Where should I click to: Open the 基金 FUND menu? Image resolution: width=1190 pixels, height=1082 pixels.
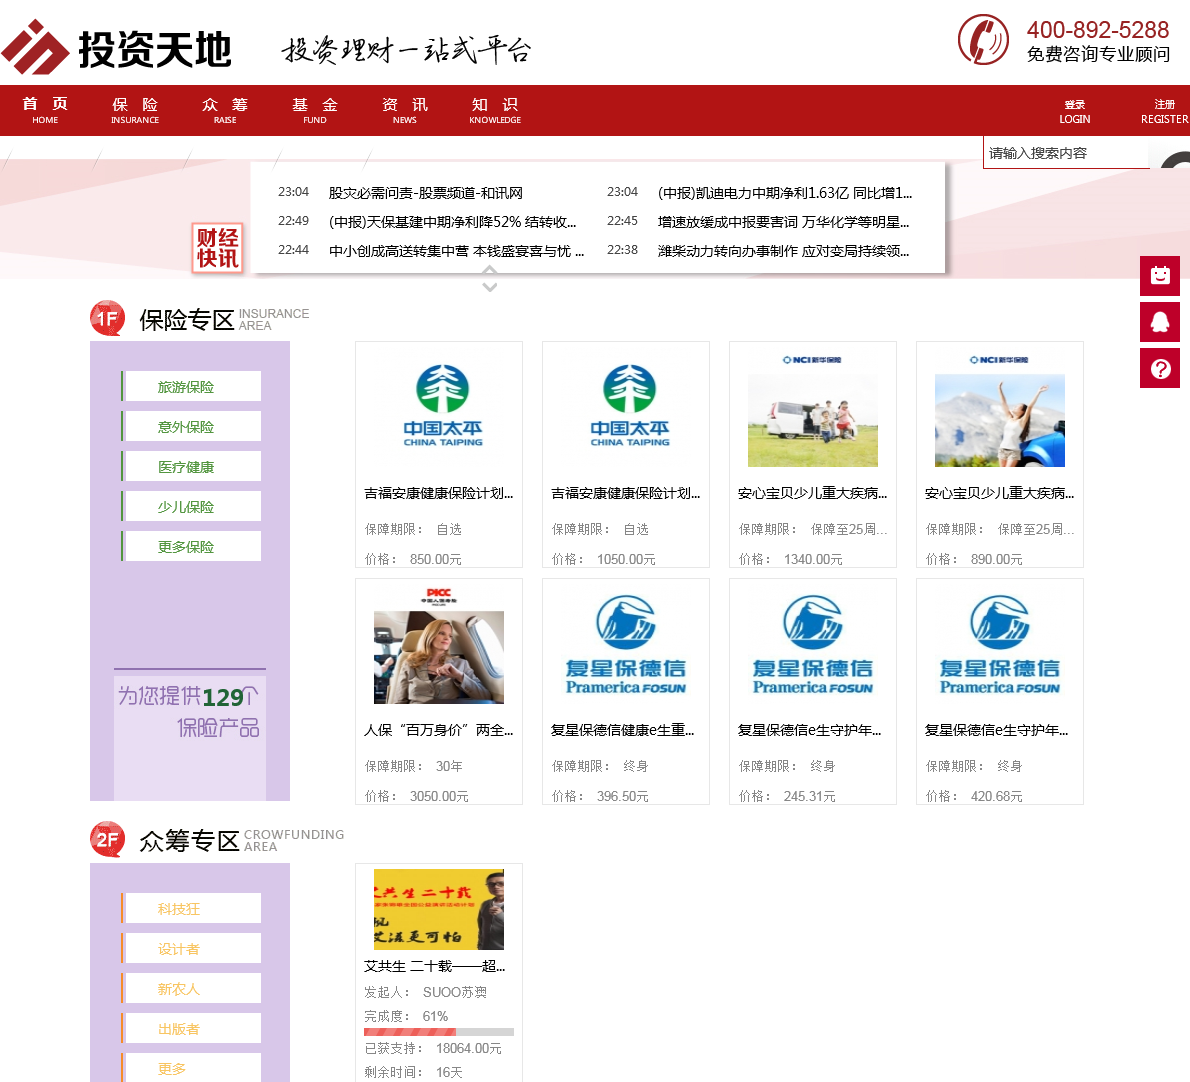click(x=315, y=110)
